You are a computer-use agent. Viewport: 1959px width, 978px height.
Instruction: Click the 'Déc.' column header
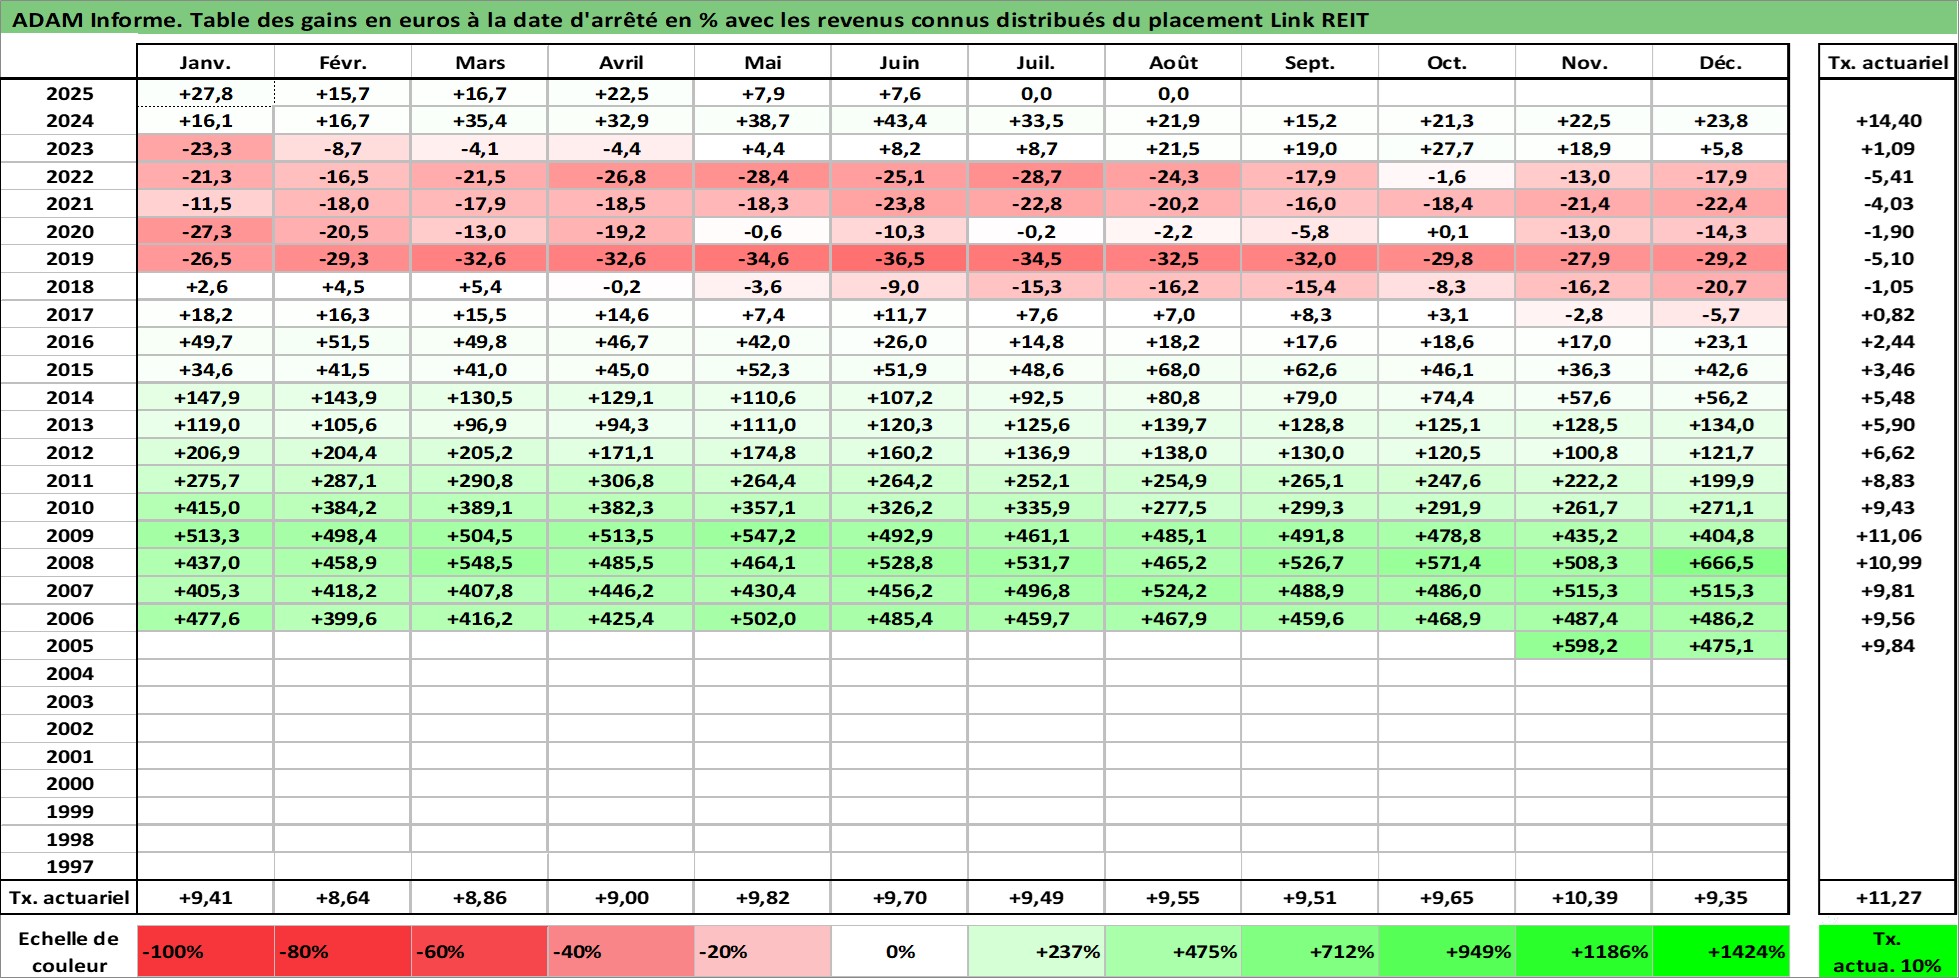coord(1720,62)
